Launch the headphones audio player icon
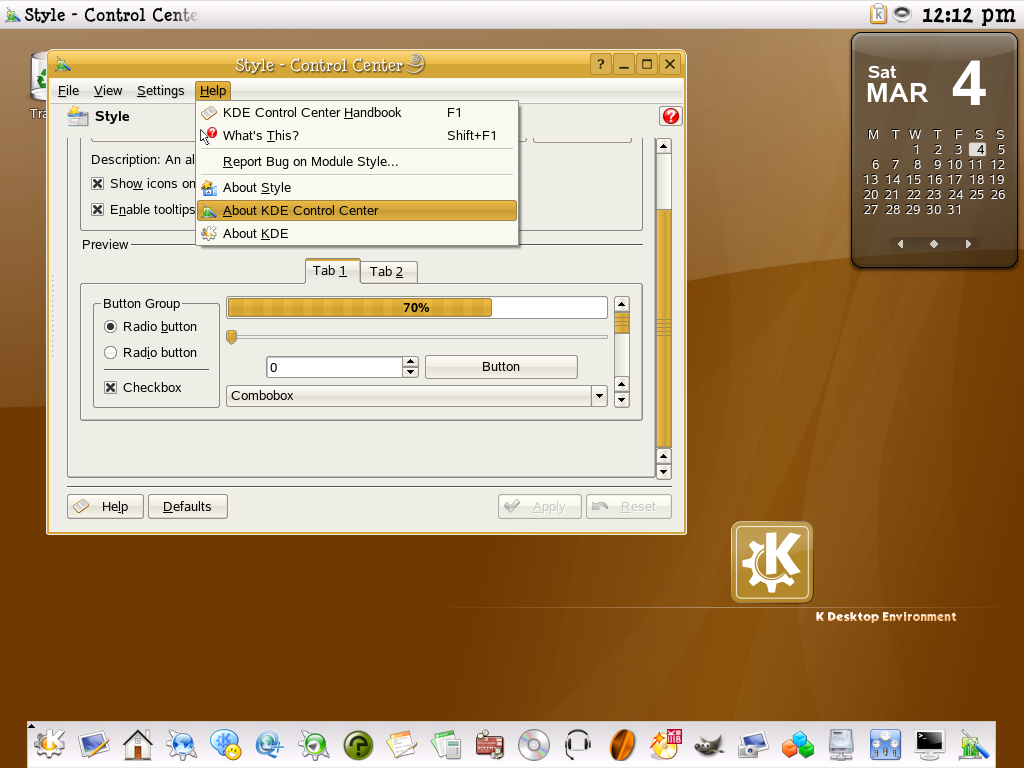1024x768 pixels. (x=577, y=744)
